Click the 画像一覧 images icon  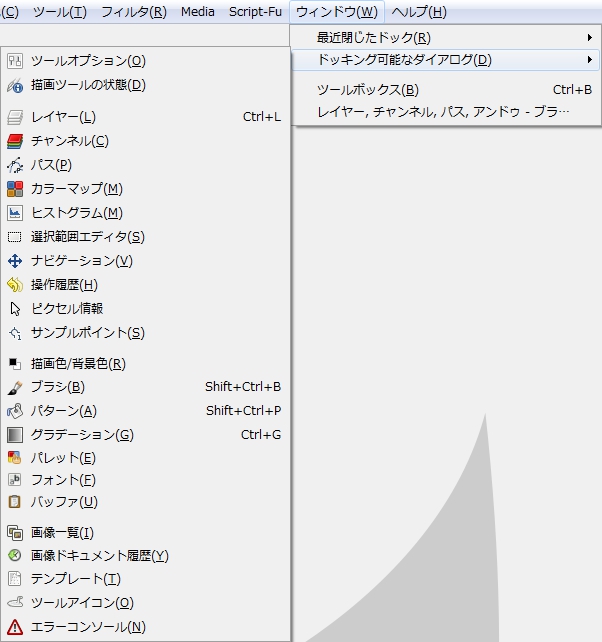[x=15, y=533]
